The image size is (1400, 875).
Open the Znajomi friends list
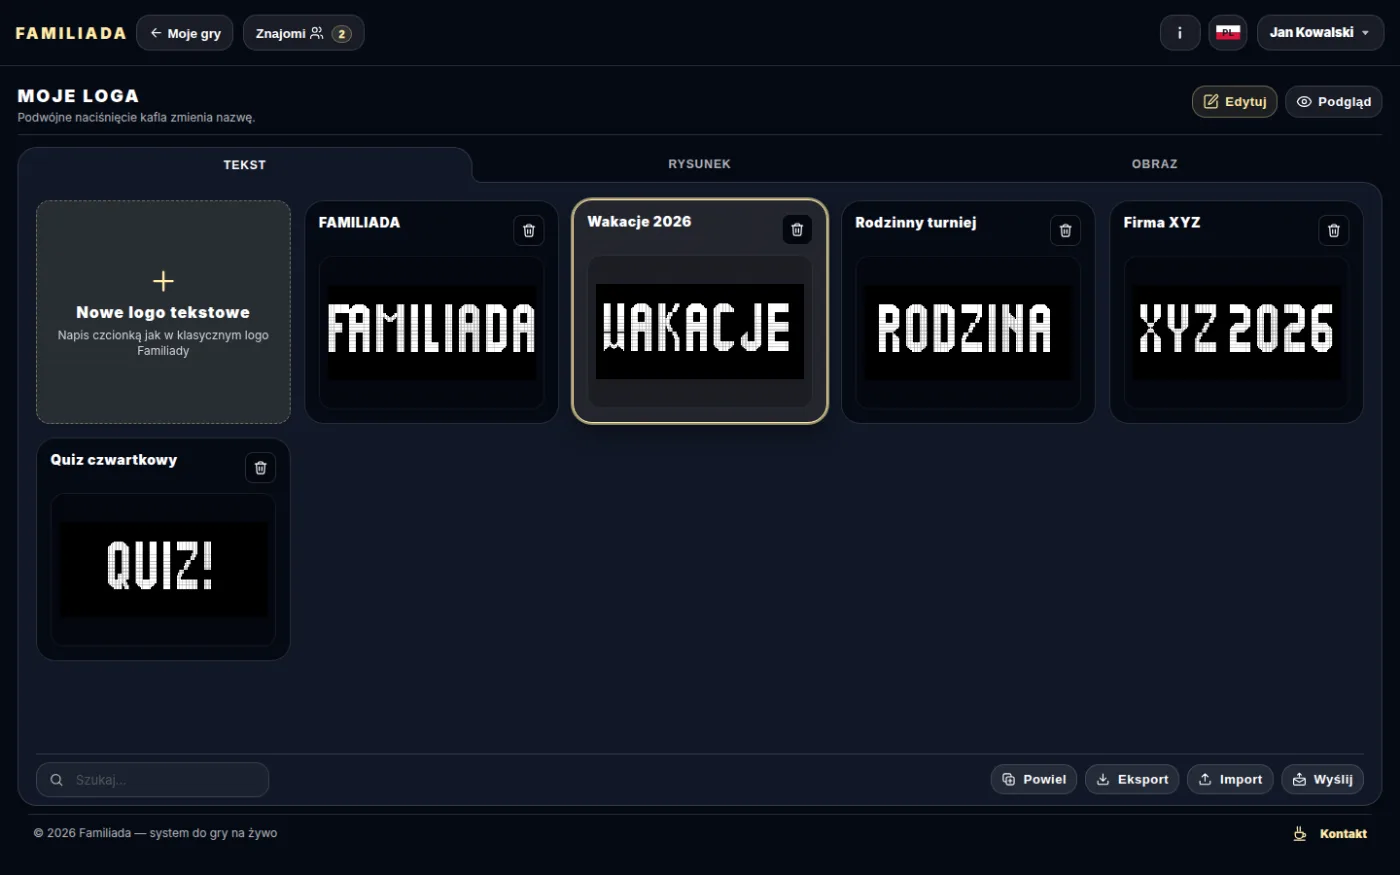(x=303, y=33)
